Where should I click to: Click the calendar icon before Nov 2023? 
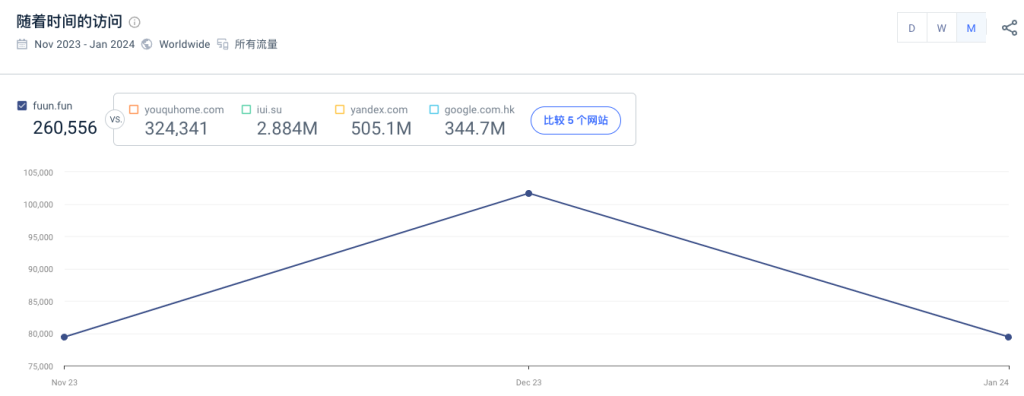click(22, 44)
